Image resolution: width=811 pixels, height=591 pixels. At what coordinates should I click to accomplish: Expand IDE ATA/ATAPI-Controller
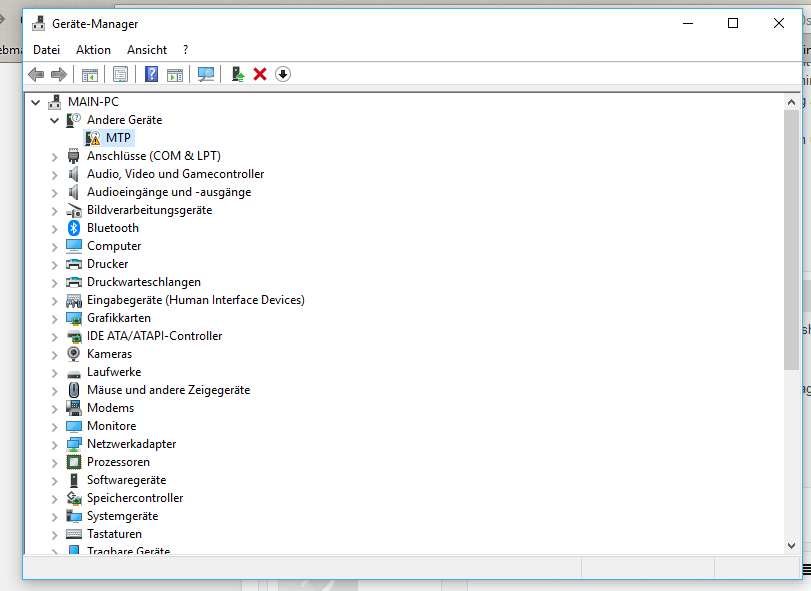point(55,337)
